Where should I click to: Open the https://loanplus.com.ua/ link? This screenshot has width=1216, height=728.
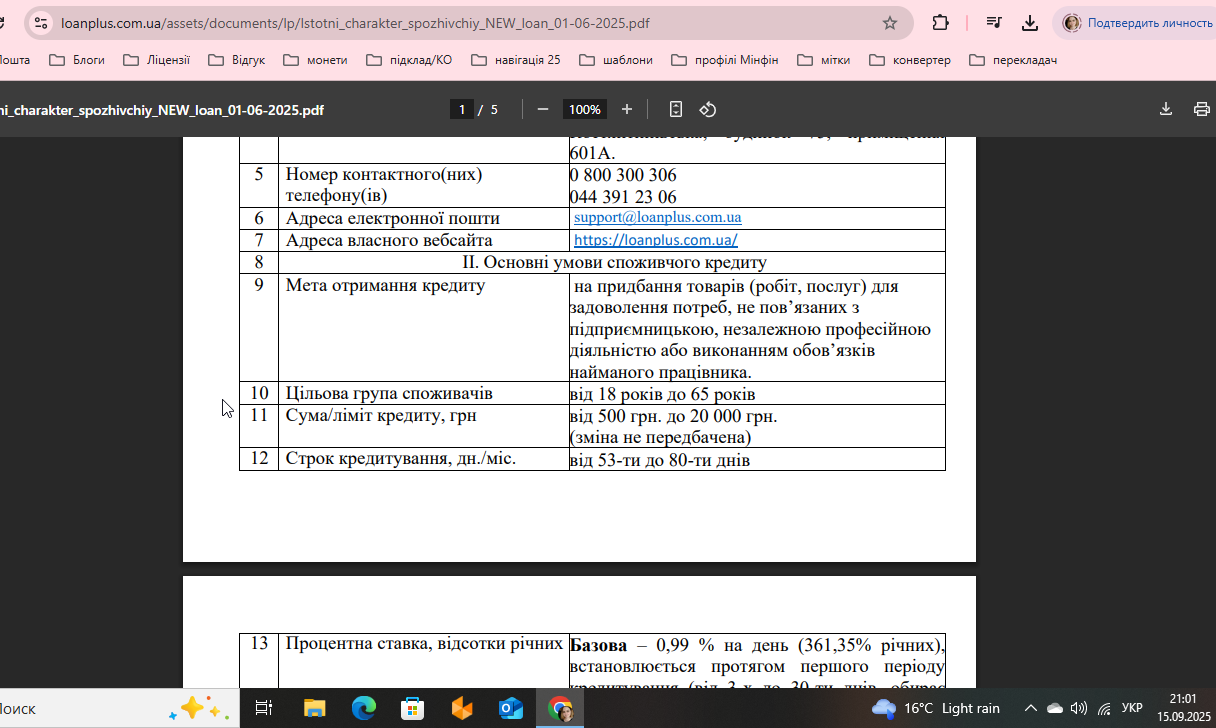tap(656, 240)
